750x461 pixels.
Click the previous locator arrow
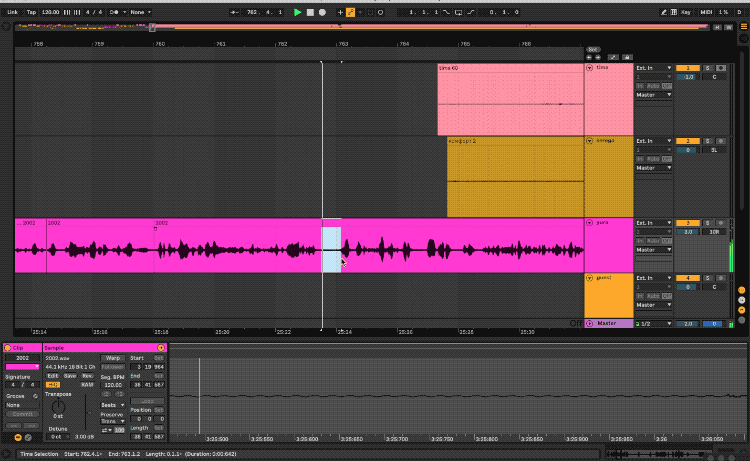click(x=589, y=57)
